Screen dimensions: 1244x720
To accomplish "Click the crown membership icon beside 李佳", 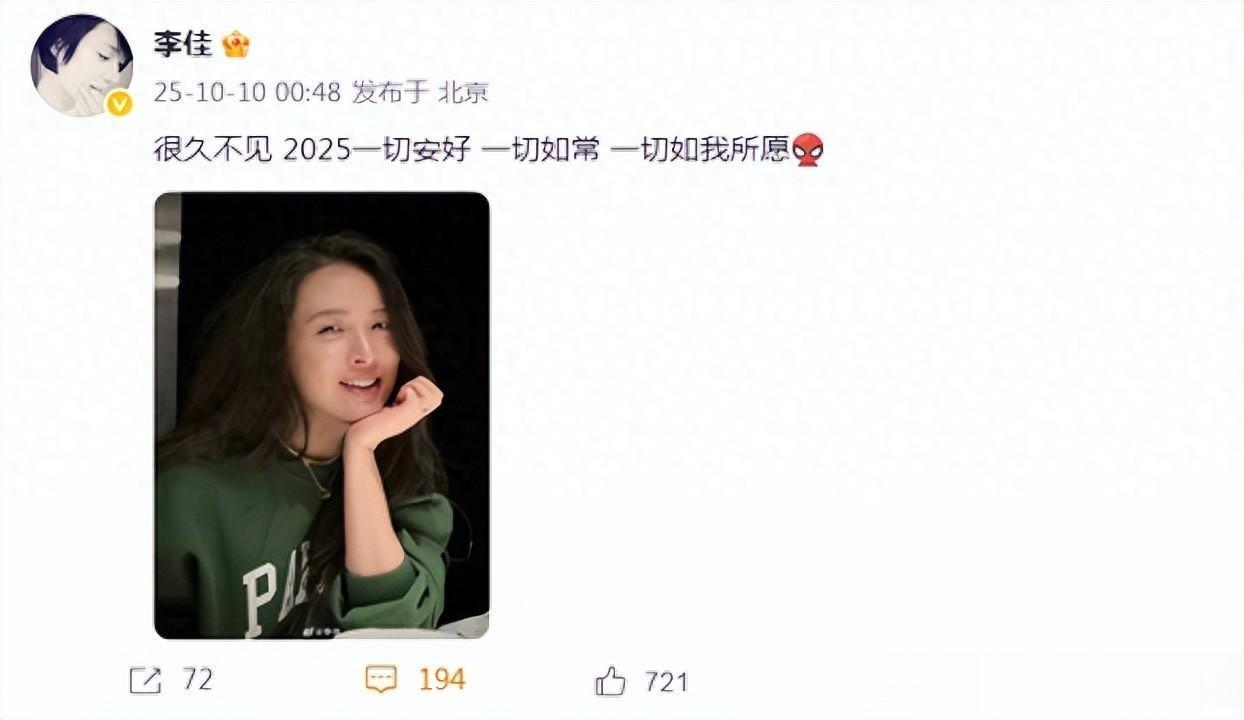I will (x=236, y=44).
